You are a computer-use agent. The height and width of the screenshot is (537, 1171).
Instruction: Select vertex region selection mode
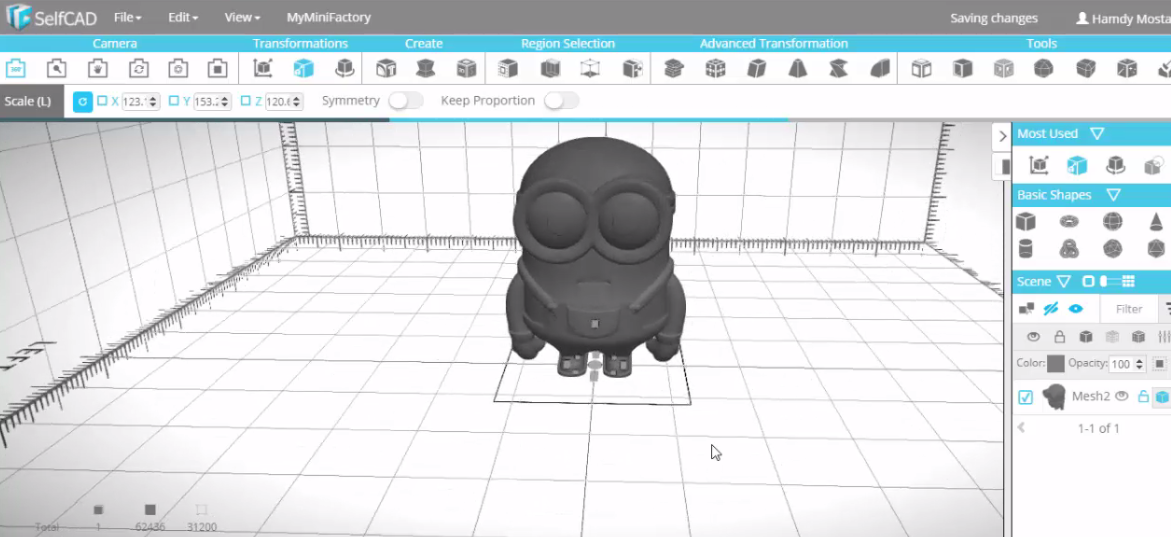pyautogui.click(x=590, y=69)
